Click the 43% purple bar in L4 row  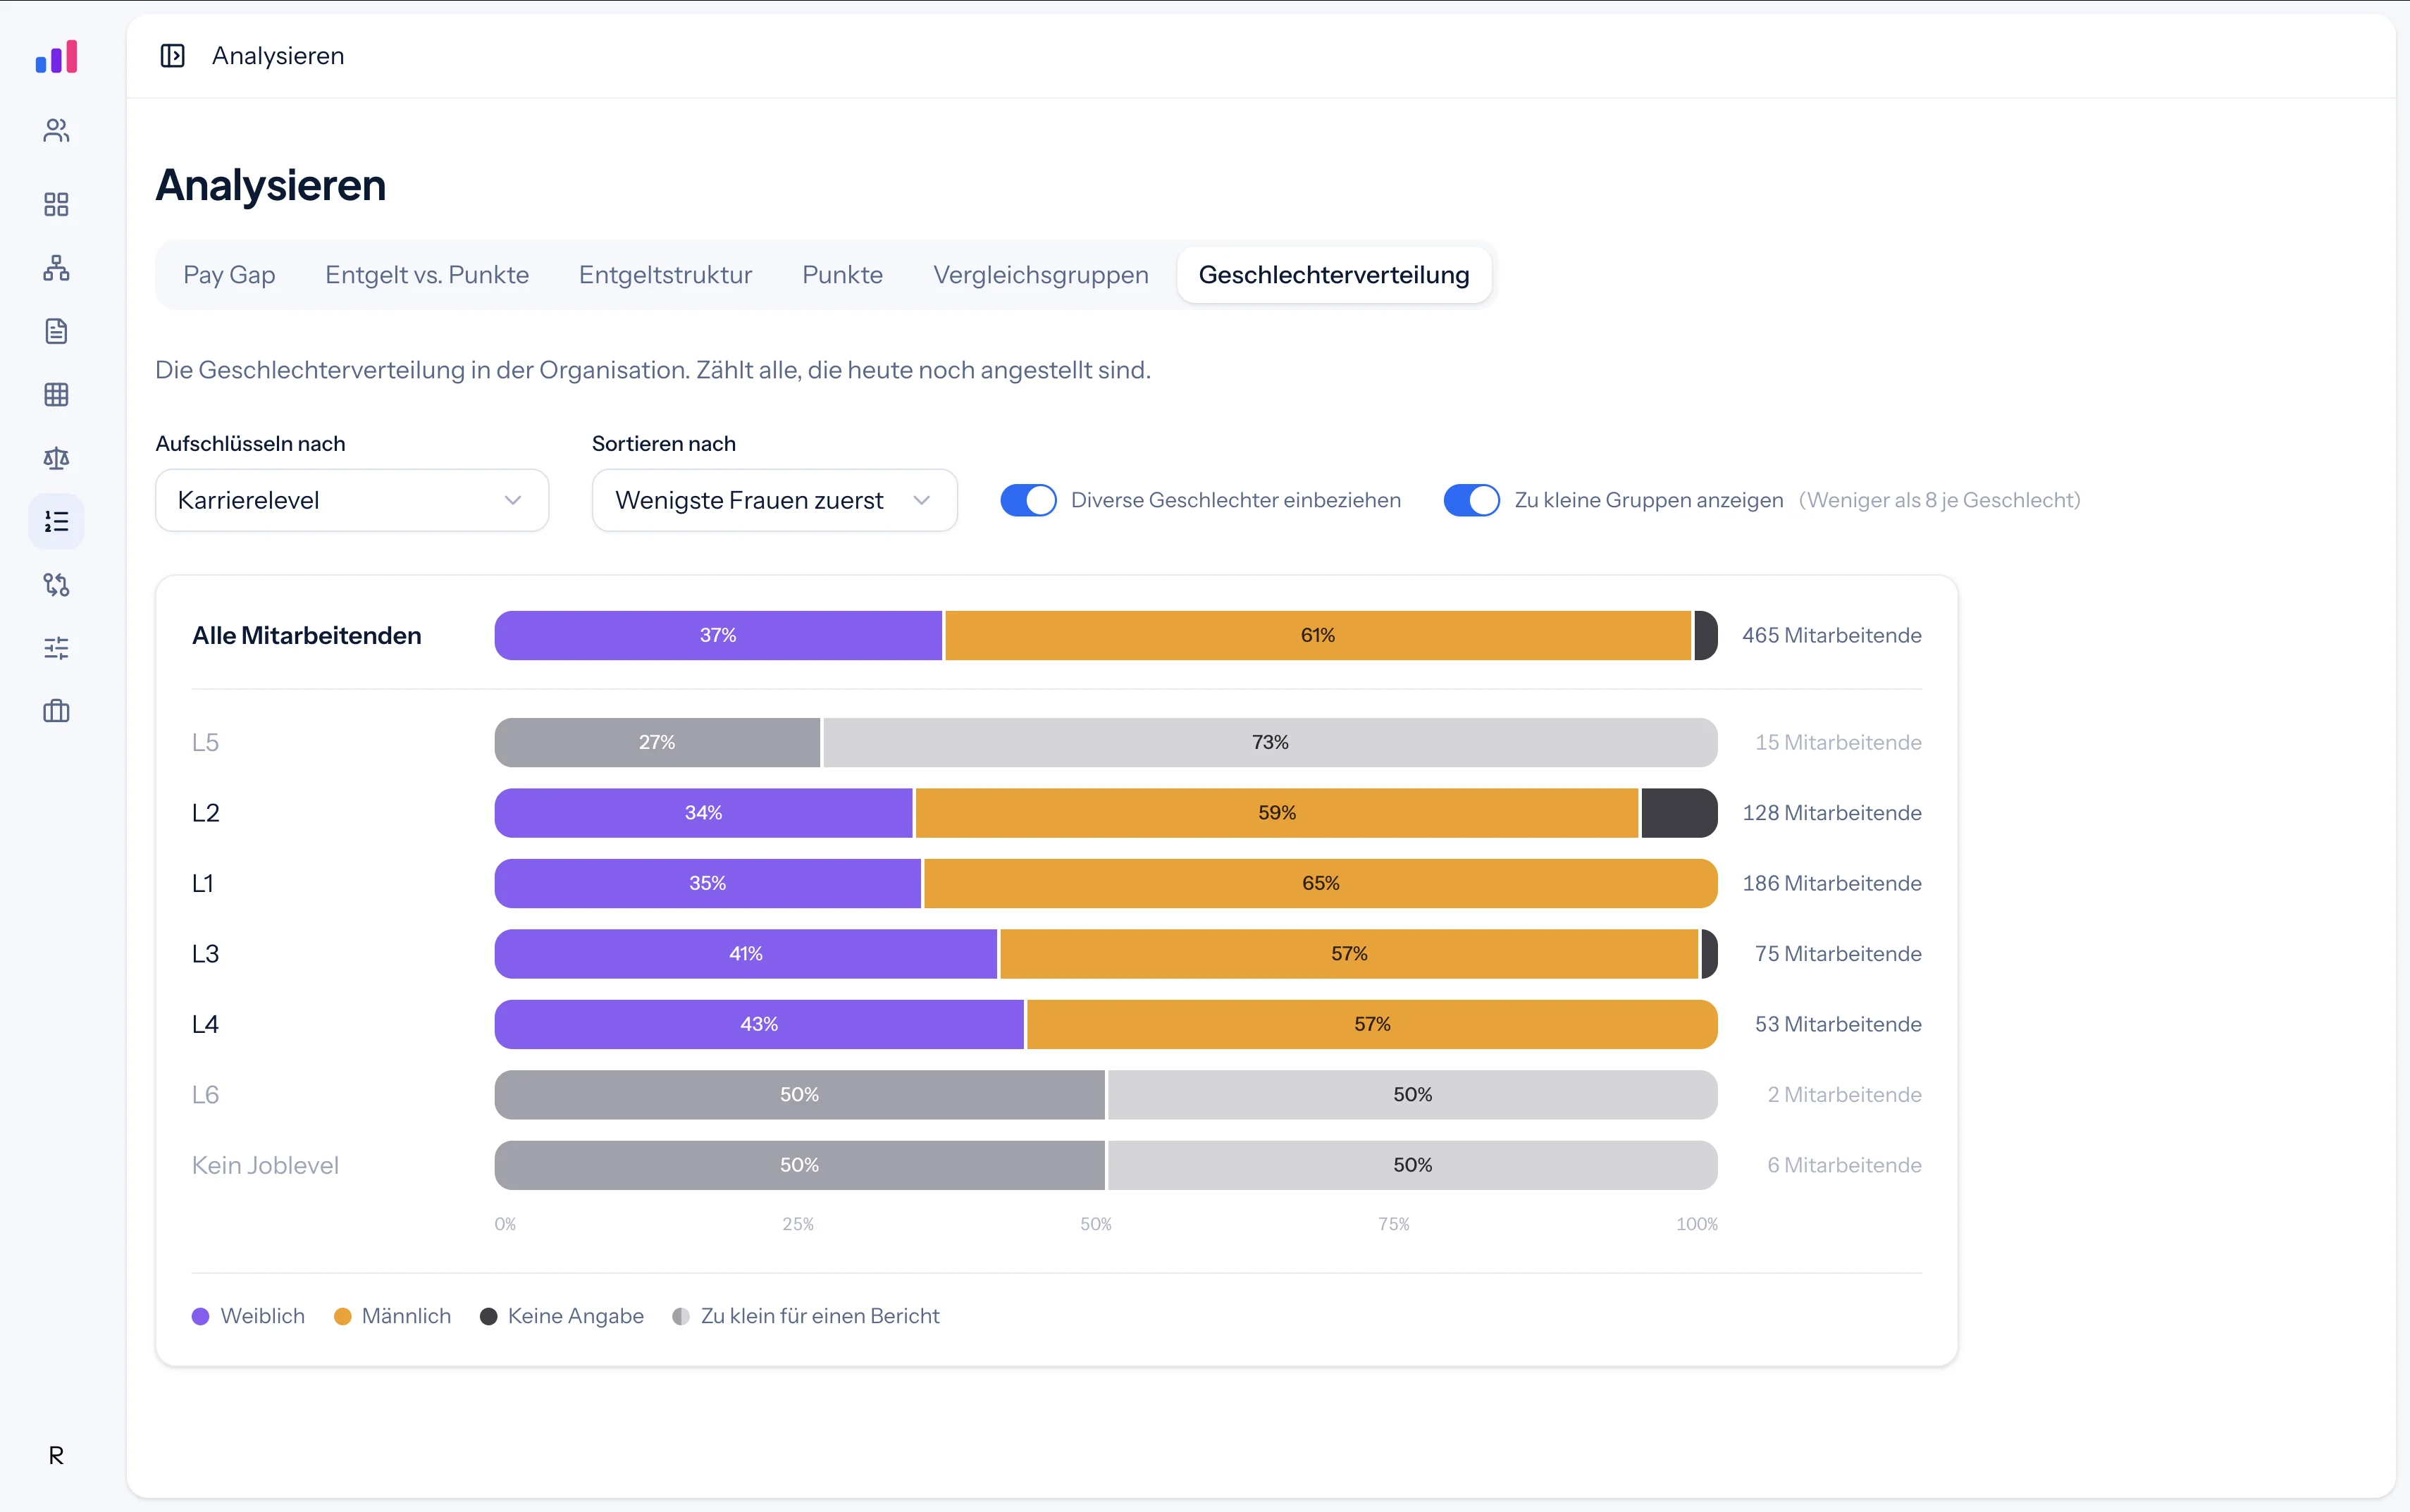759,1024
